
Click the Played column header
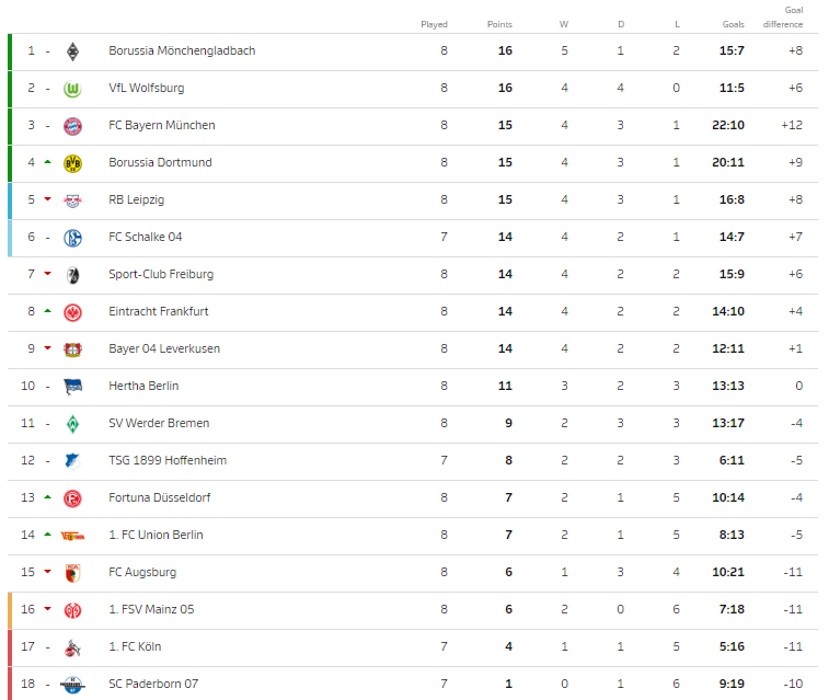coord(434,24)
